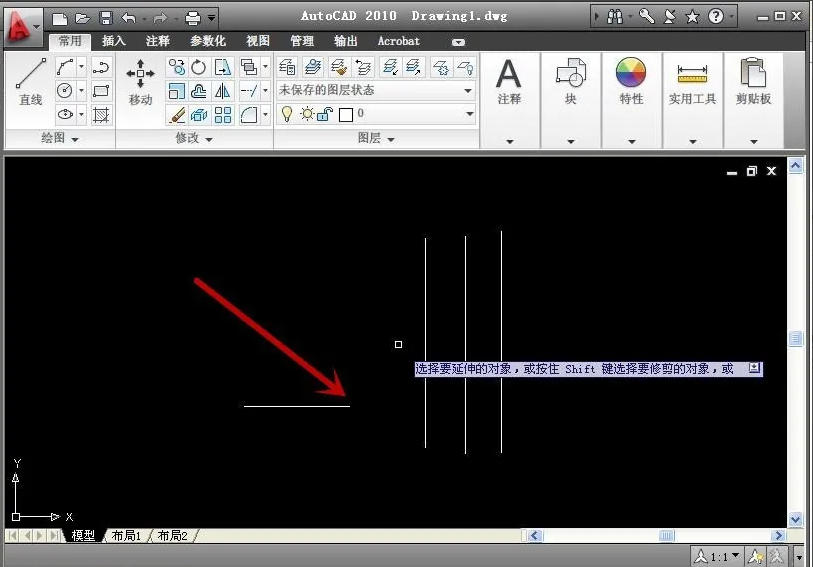The image size is (813, 567).
Task: Switch to the 插入 ribbon tab
Action: pyautogui.click(x=114, y=41)
